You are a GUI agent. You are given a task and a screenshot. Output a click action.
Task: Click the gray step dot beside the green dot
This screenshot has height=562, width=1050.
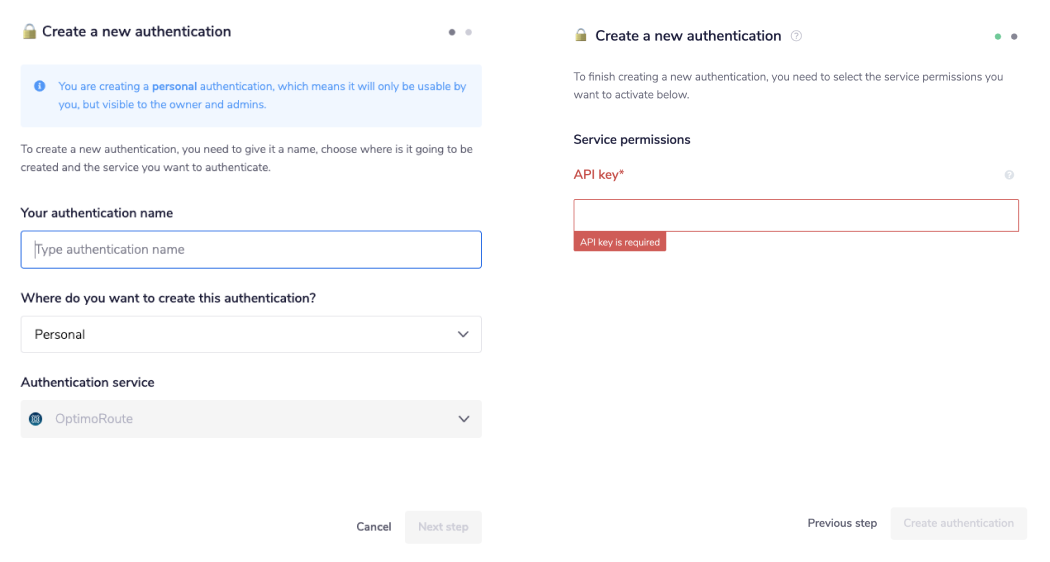(x=1014, y=36)
